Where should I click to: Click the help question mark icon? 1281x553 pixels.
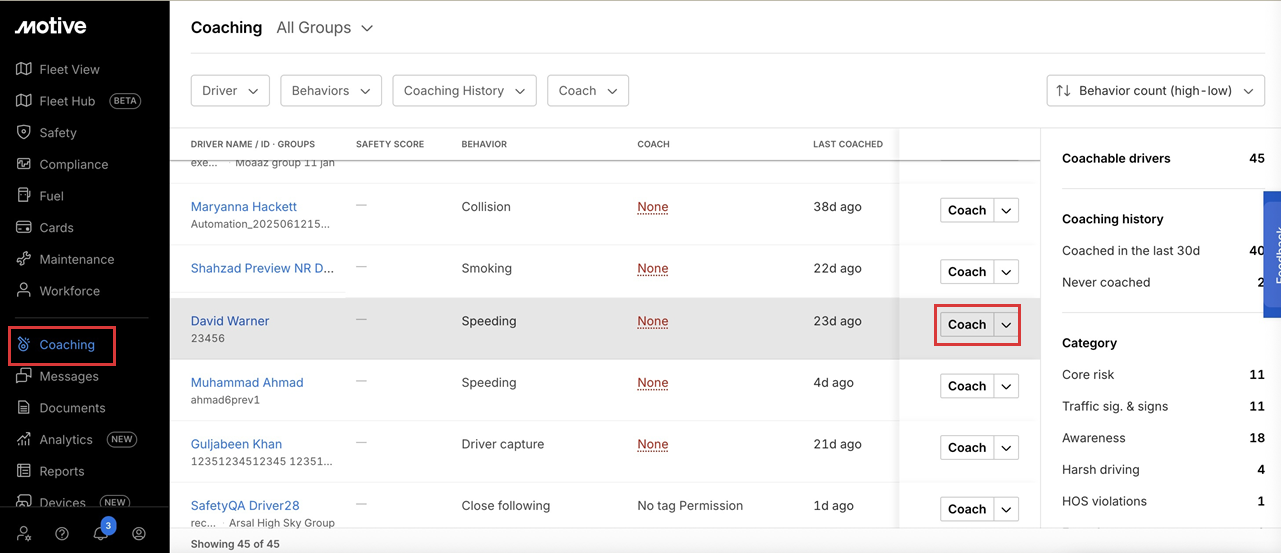[62, 534]
